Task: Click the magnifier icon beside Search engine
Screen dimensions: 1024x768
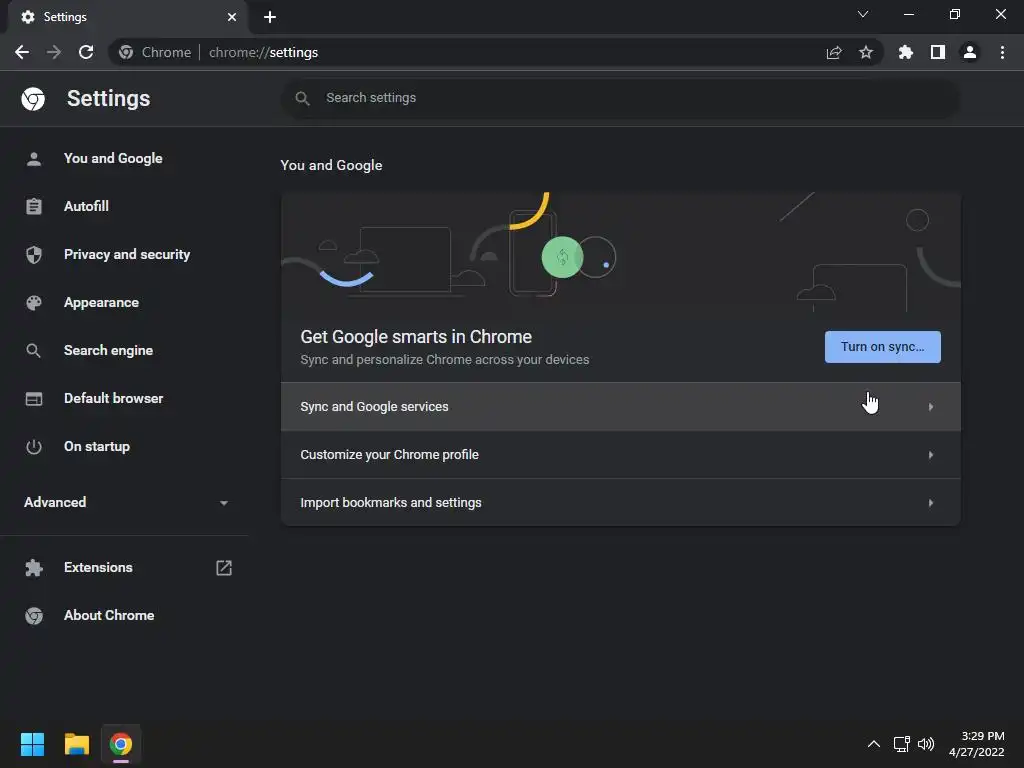Action: coord(33,351)
